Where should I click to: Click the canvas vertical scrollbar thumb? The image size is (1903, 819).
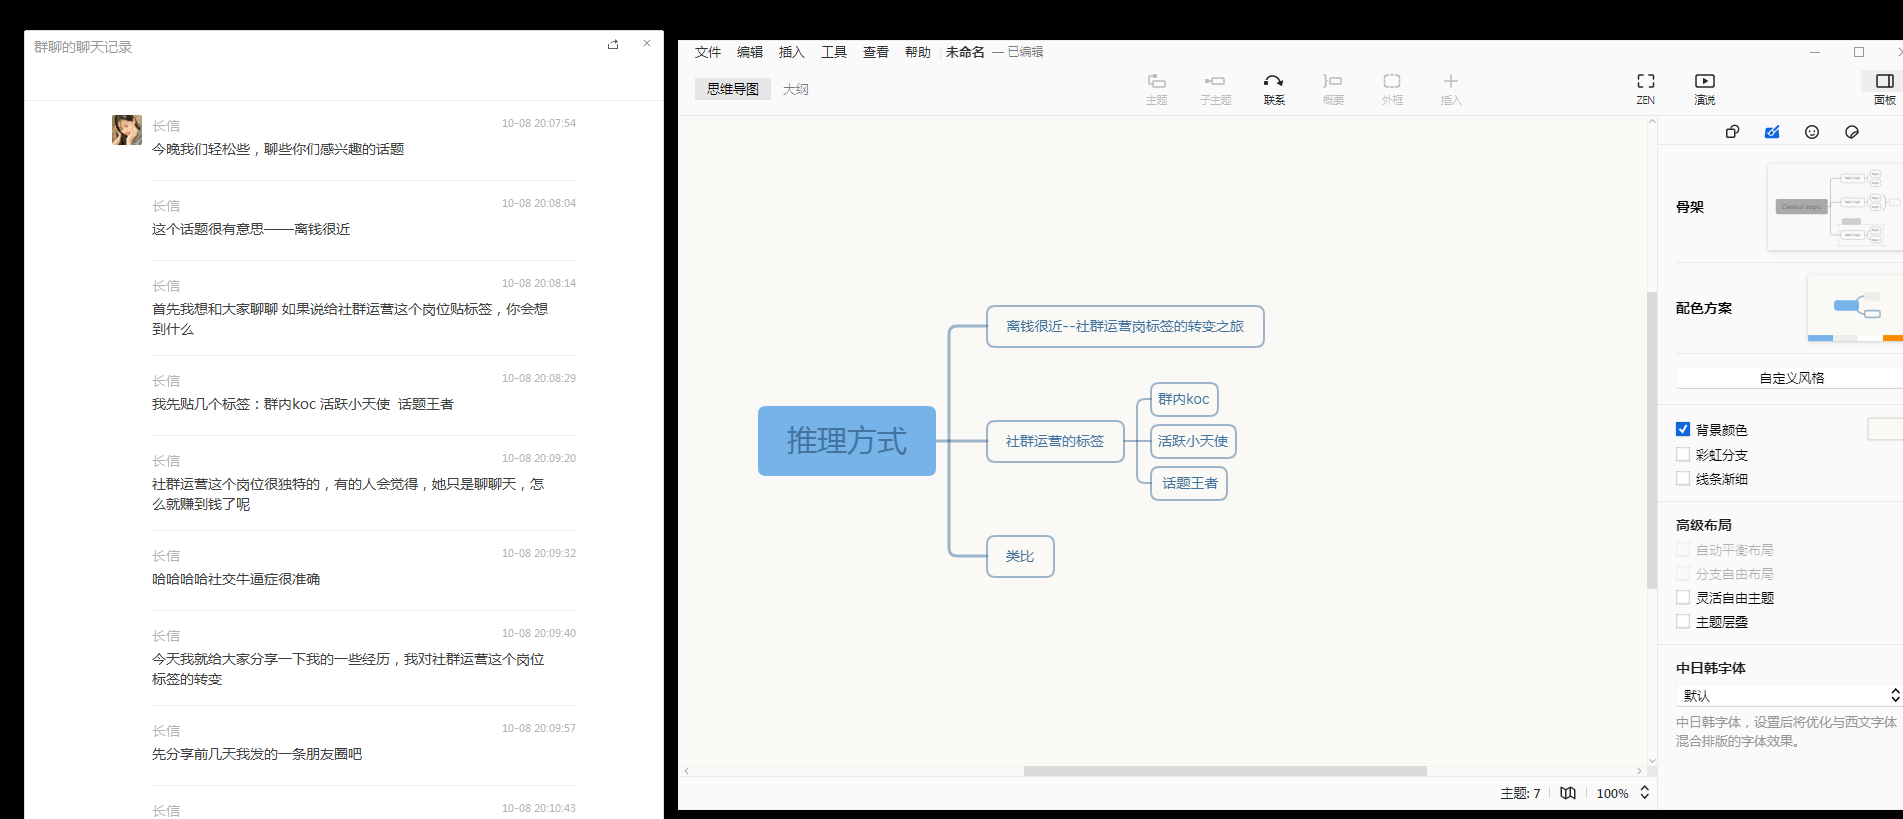[x=1652, y=440]
